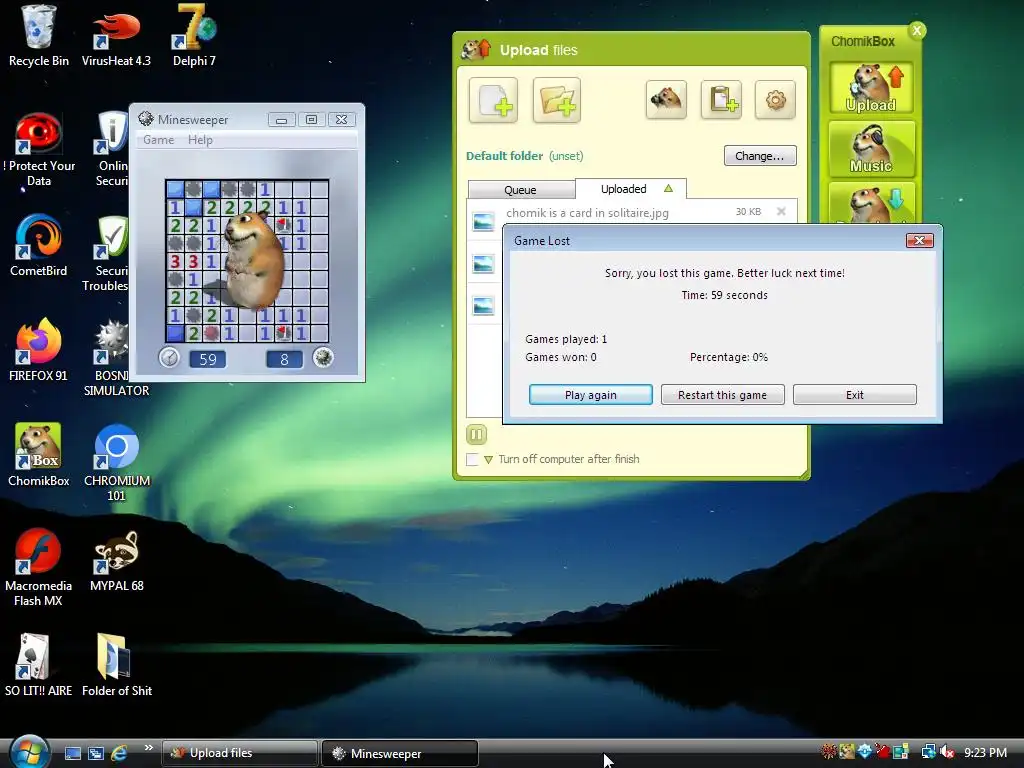Launch FIREFOX 91 desktop shortcut
Screen dimensions: 1024x768
39,349
